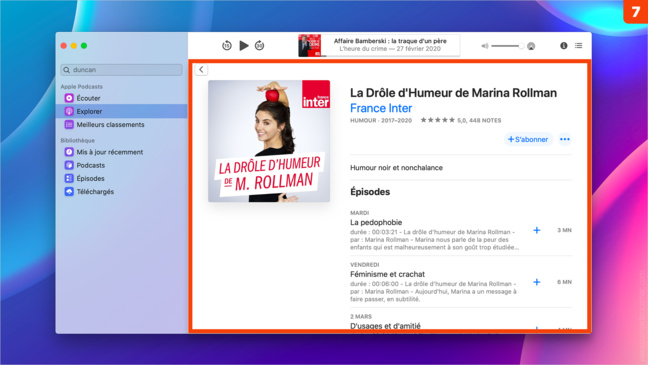
Task: Click the Meilleurs classements icon
Action: 69,124
